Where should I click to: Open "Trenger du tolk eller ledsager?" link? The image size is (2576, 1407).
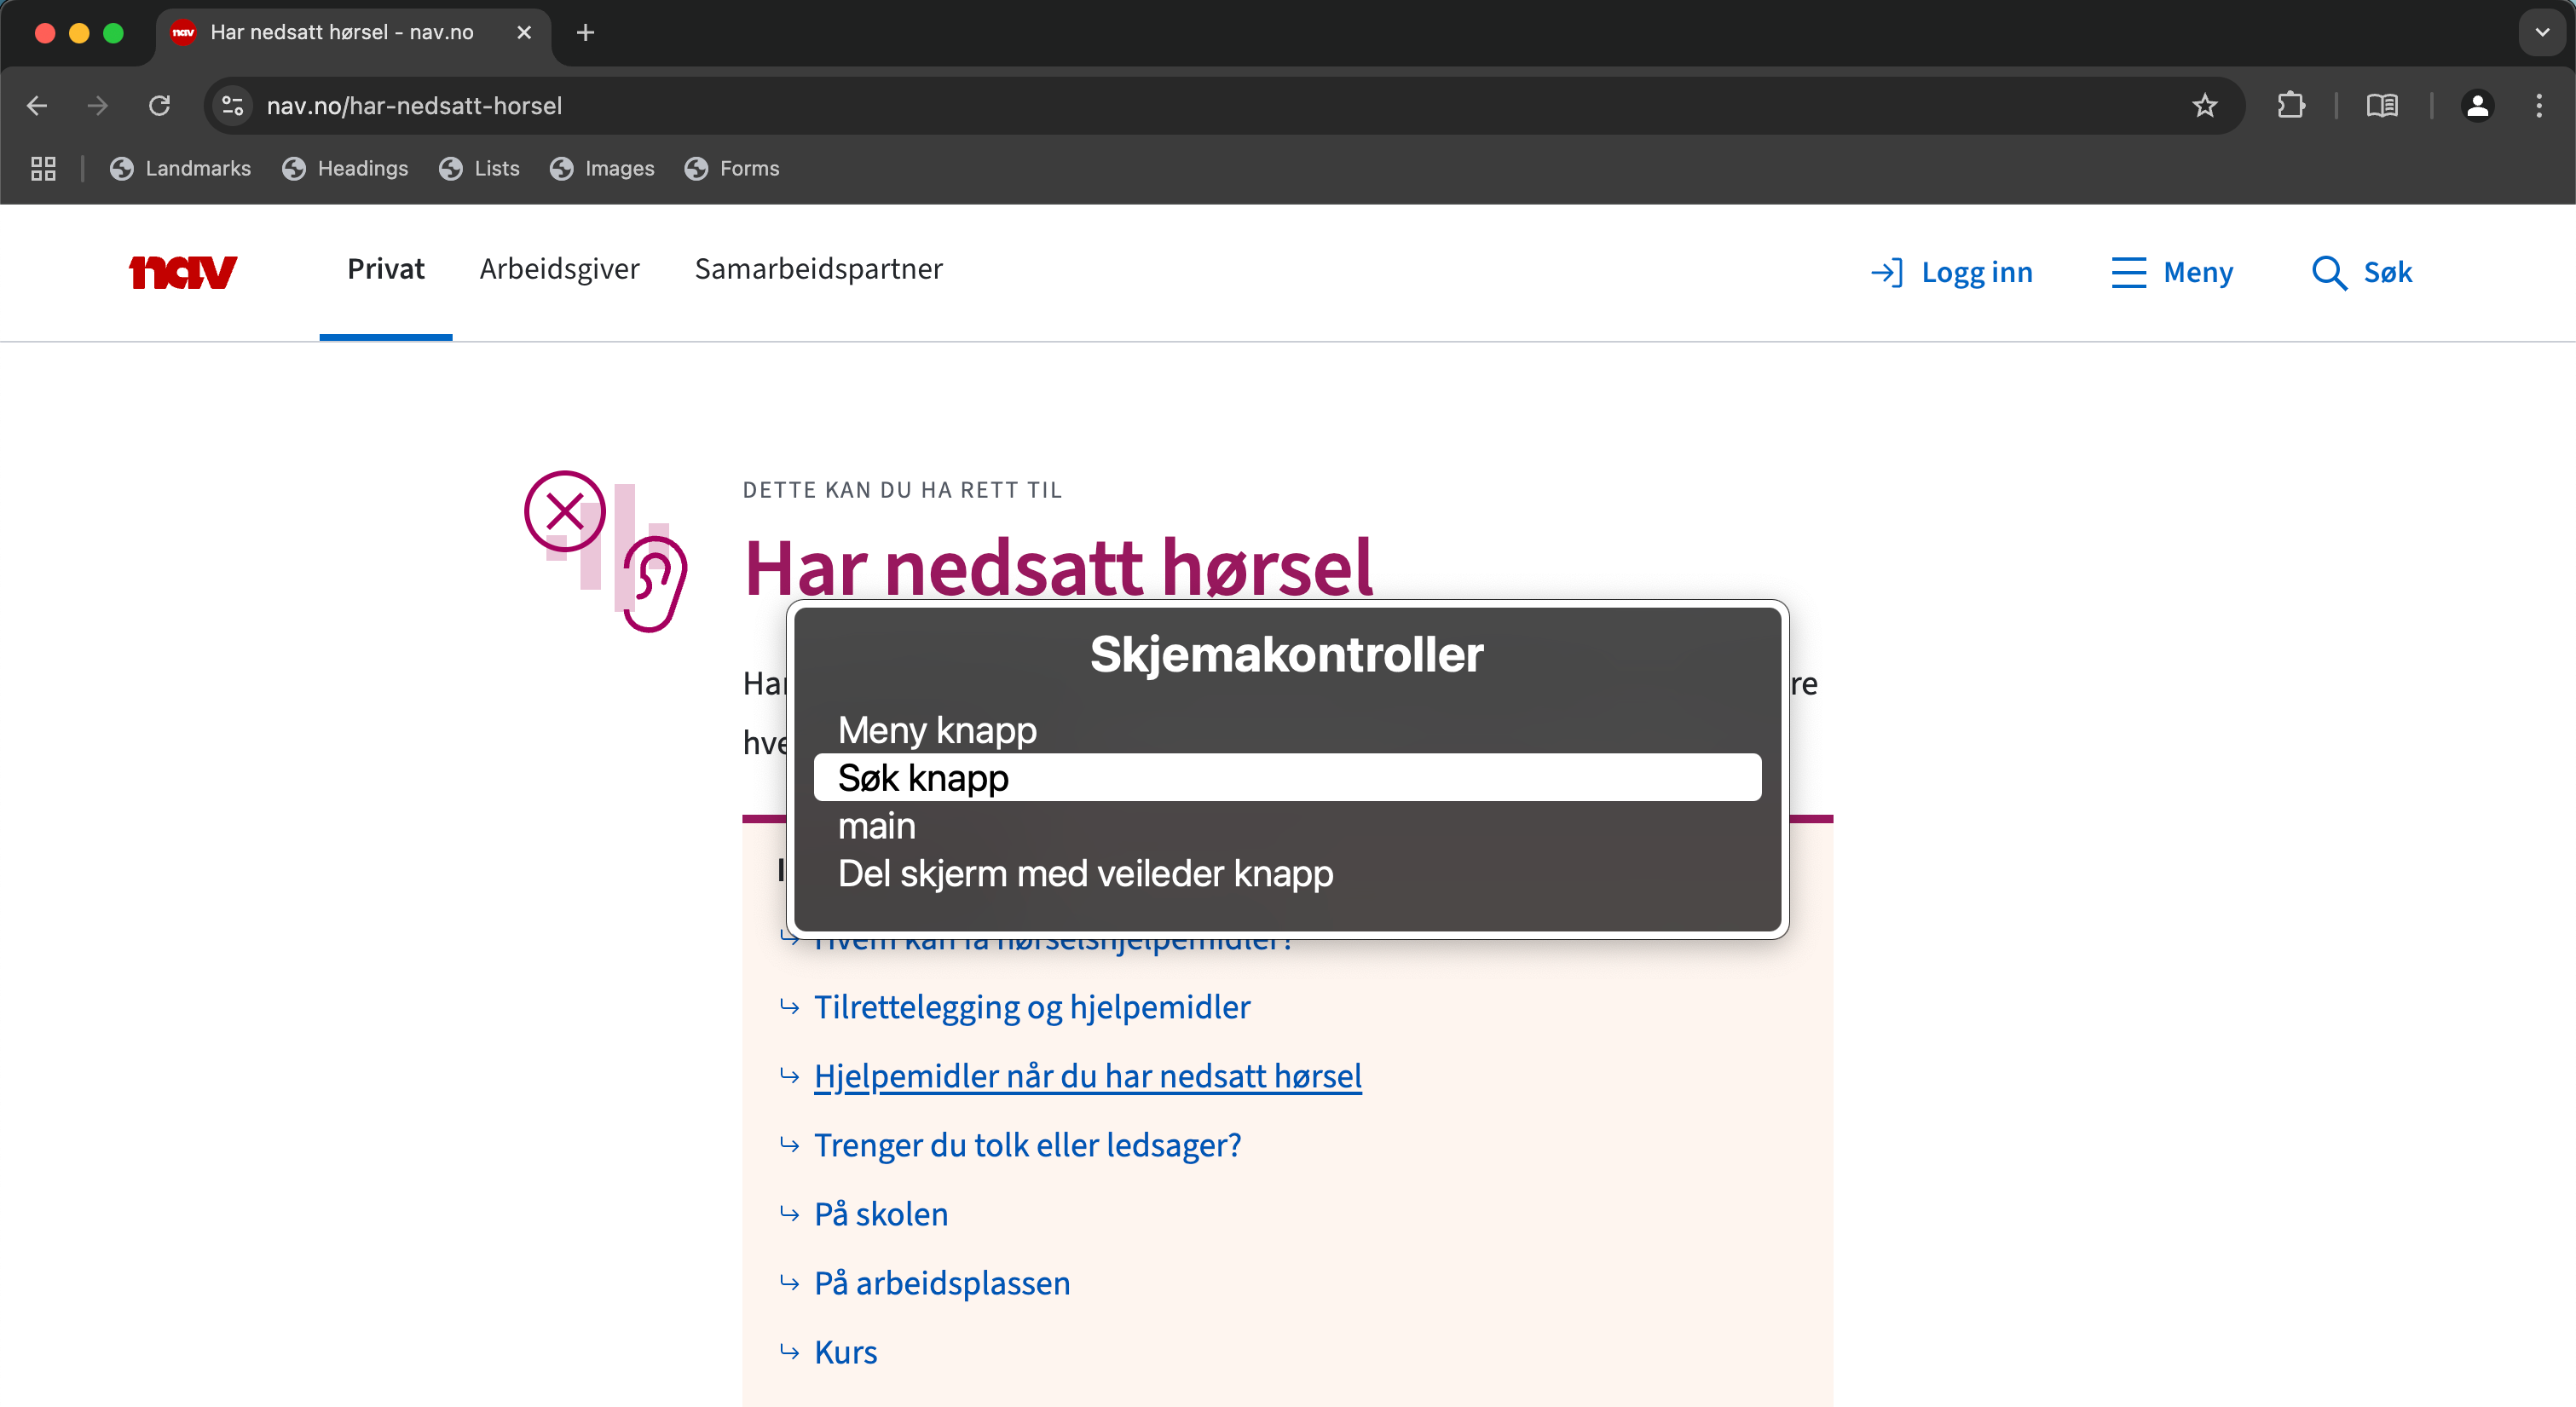pos(1027,1145)
